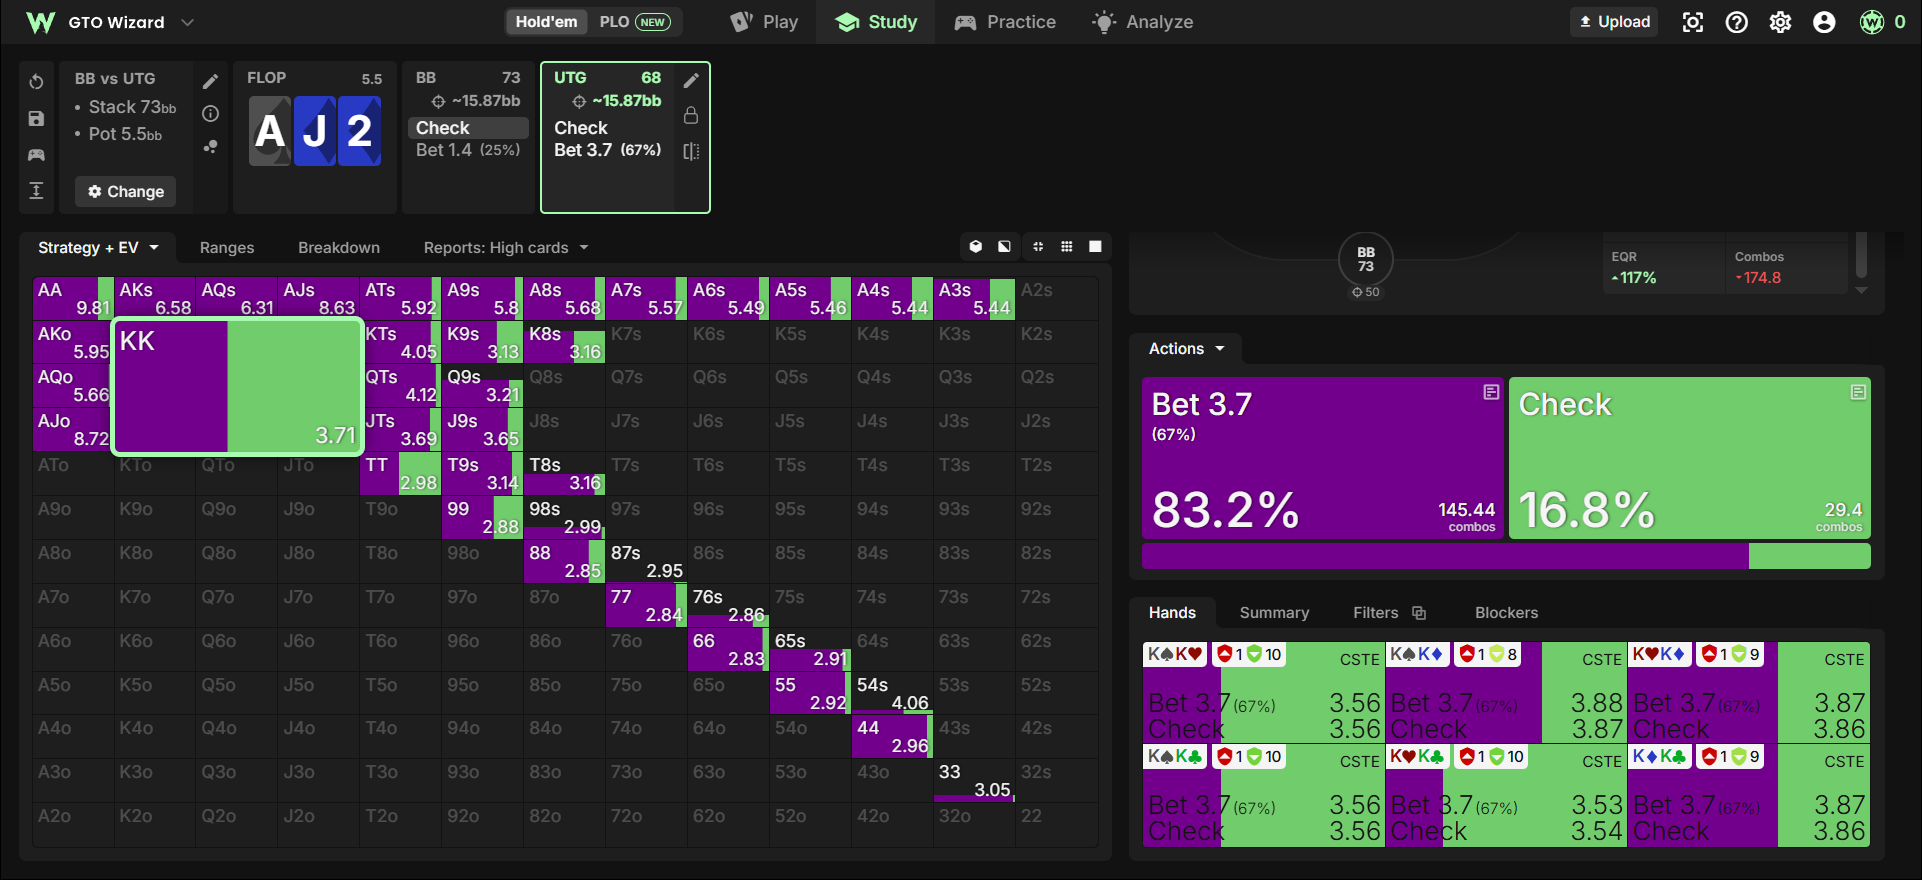Click the pencil edit icon in UTG panel
The width and height of the screenshot is (1922, 880).
[691, 80]
